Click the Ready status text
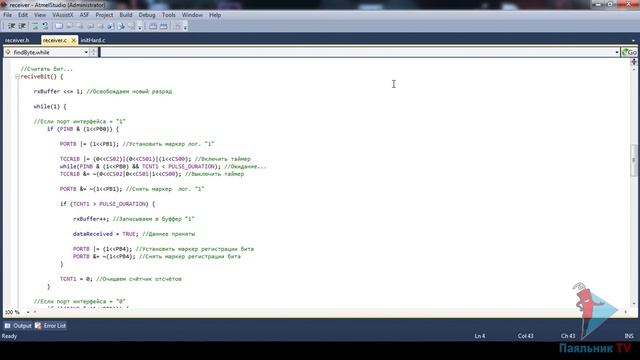 tap(9, 336)
